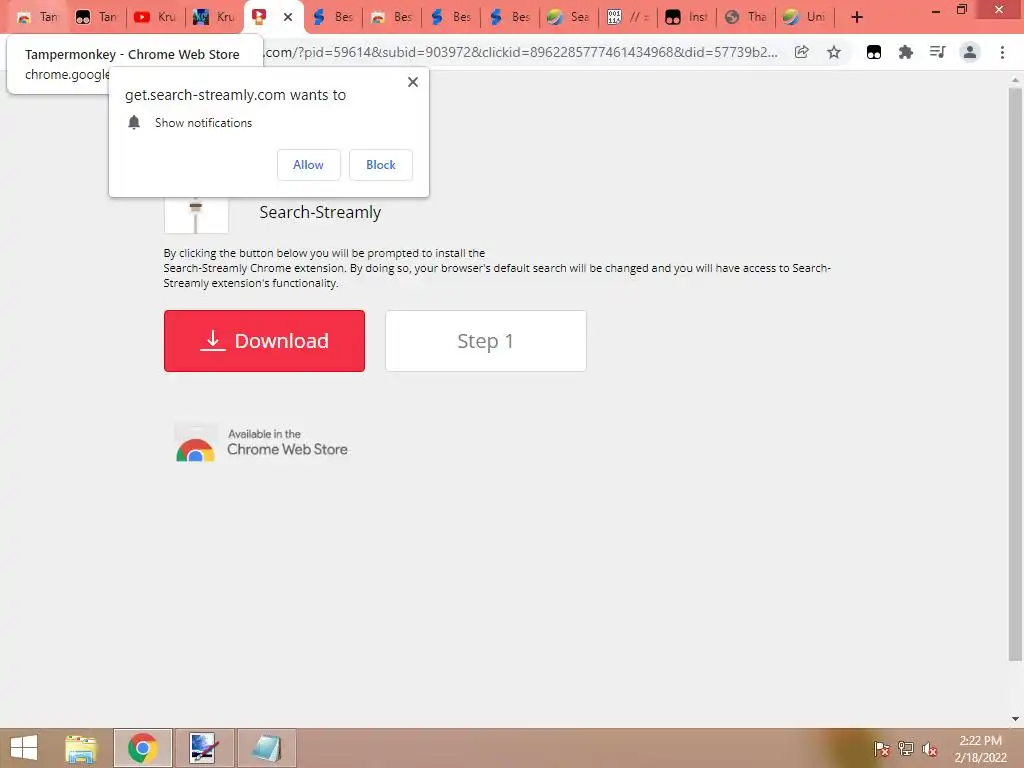Switch to the tab titled // =
Screen dimensions: 1024x768
click(x=628, y=17)
